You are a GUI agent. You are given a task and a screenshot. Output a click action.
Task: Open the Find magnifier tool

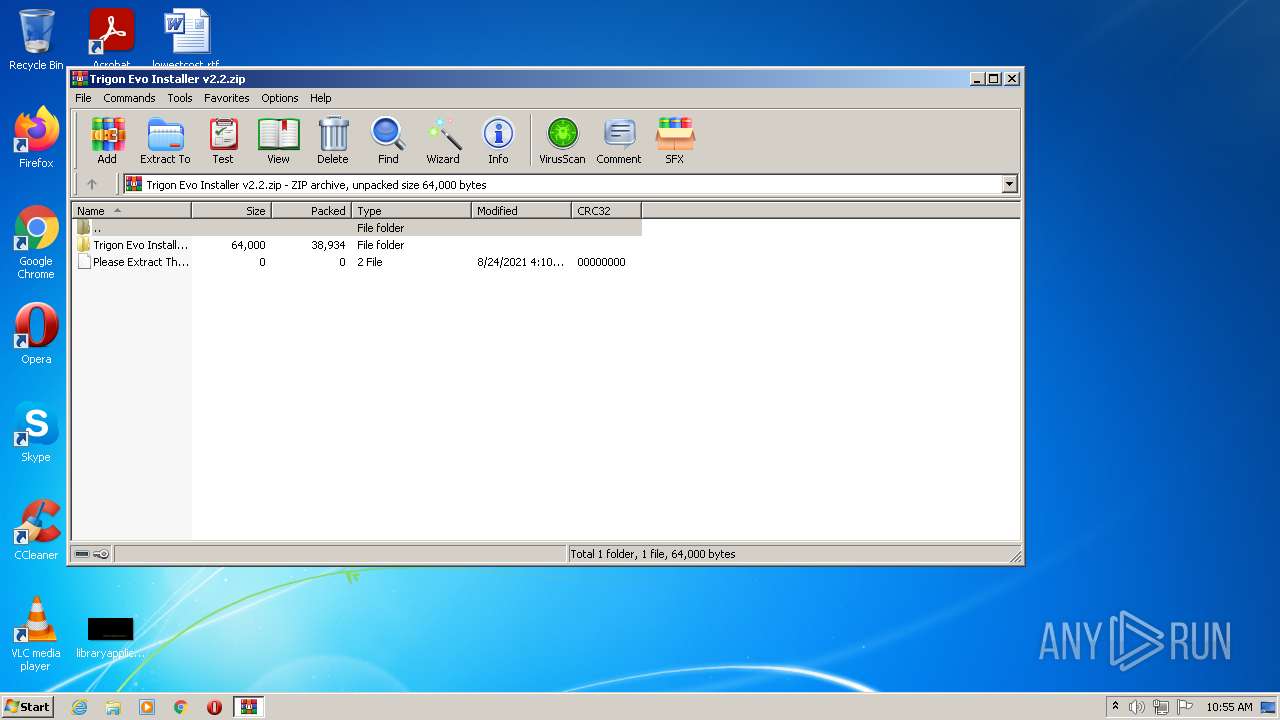coord(388,141)
